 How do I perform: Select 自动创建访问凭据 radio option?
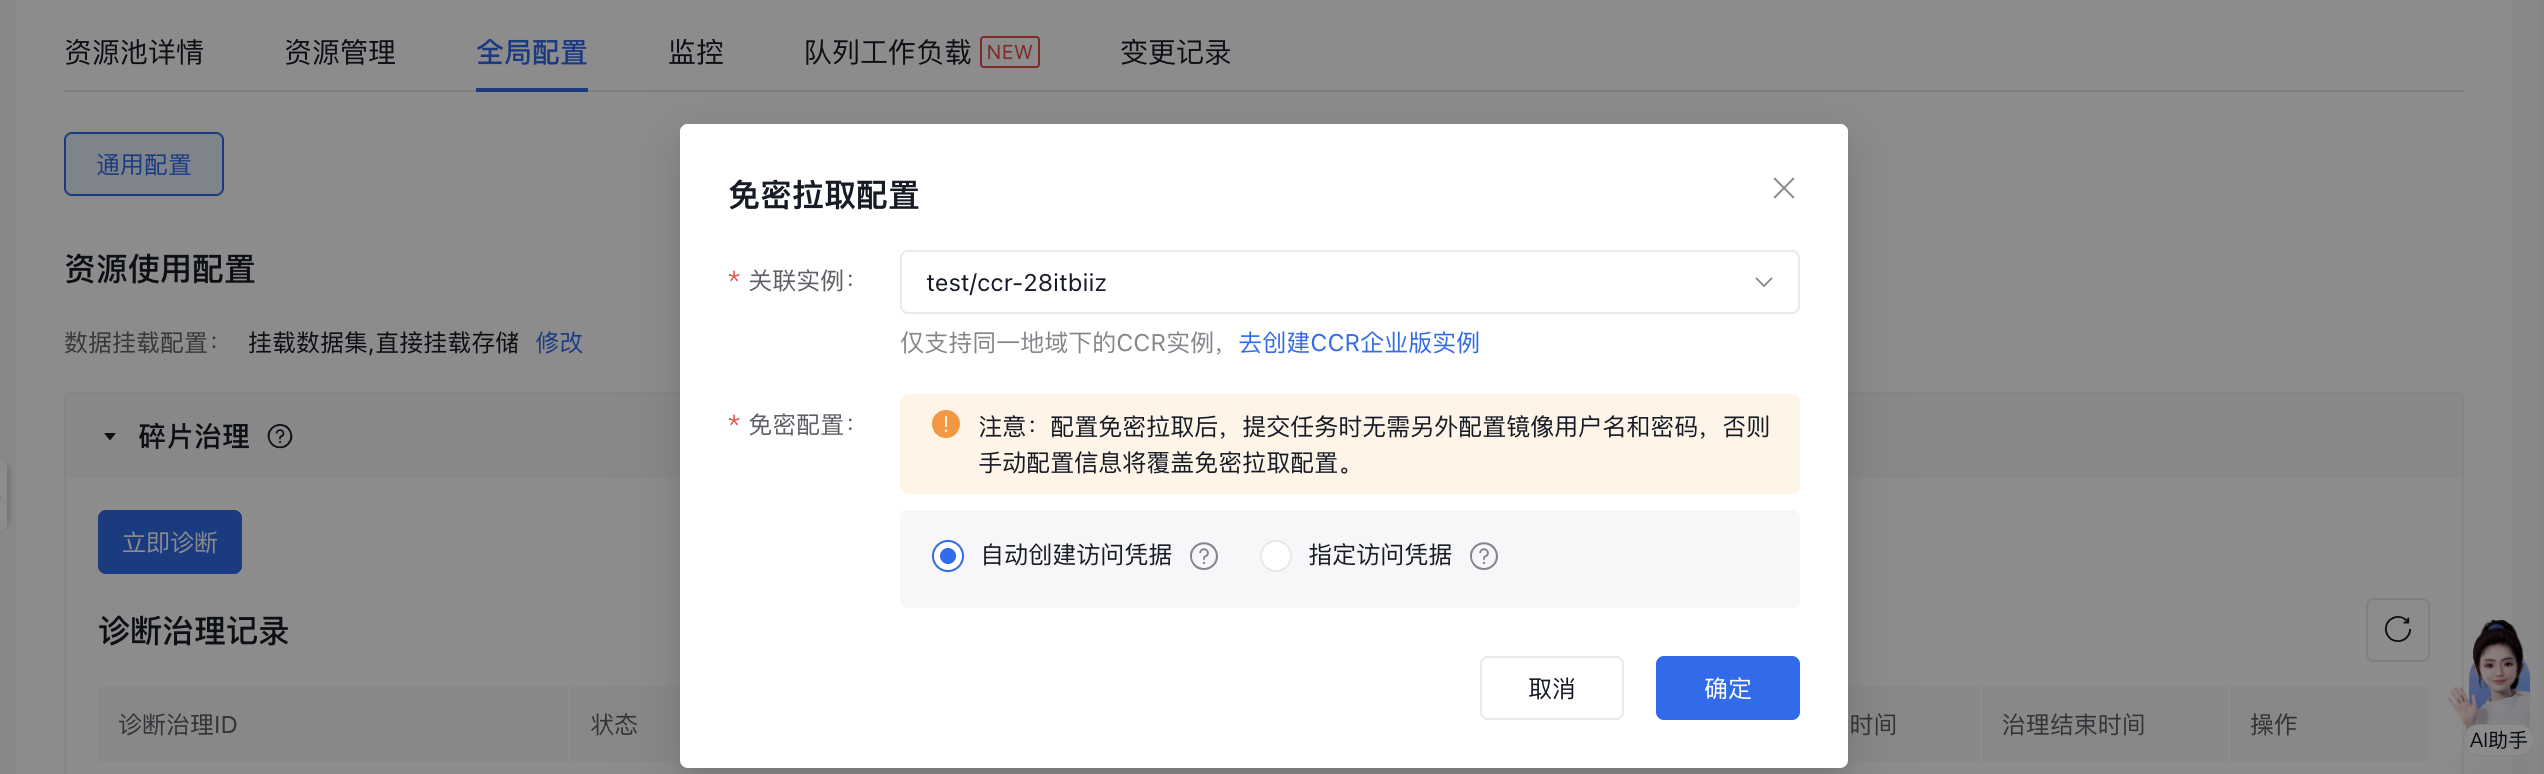point(948,556)
